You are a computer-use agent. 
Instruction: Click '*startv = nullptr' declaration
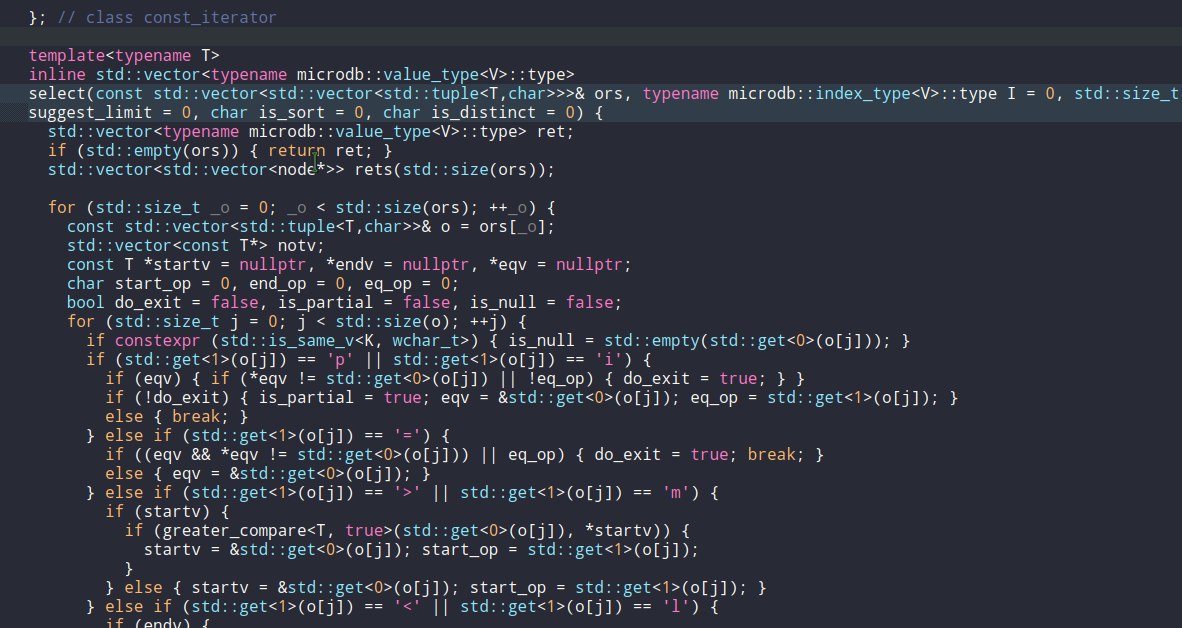(x=225, y=265)
